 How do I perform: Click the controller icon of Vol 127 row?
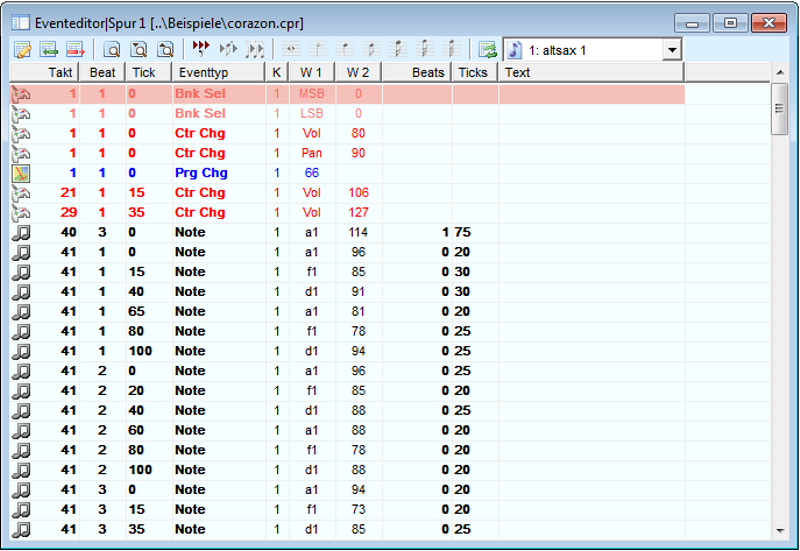(x=21, y=213)
